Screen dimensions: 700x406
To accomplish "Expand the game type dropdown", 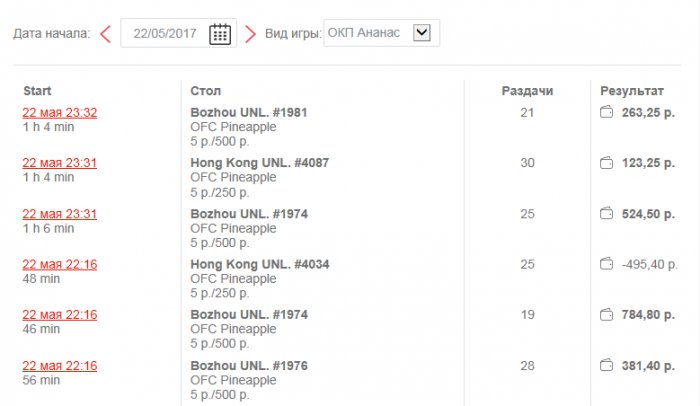I will (421, 33).
